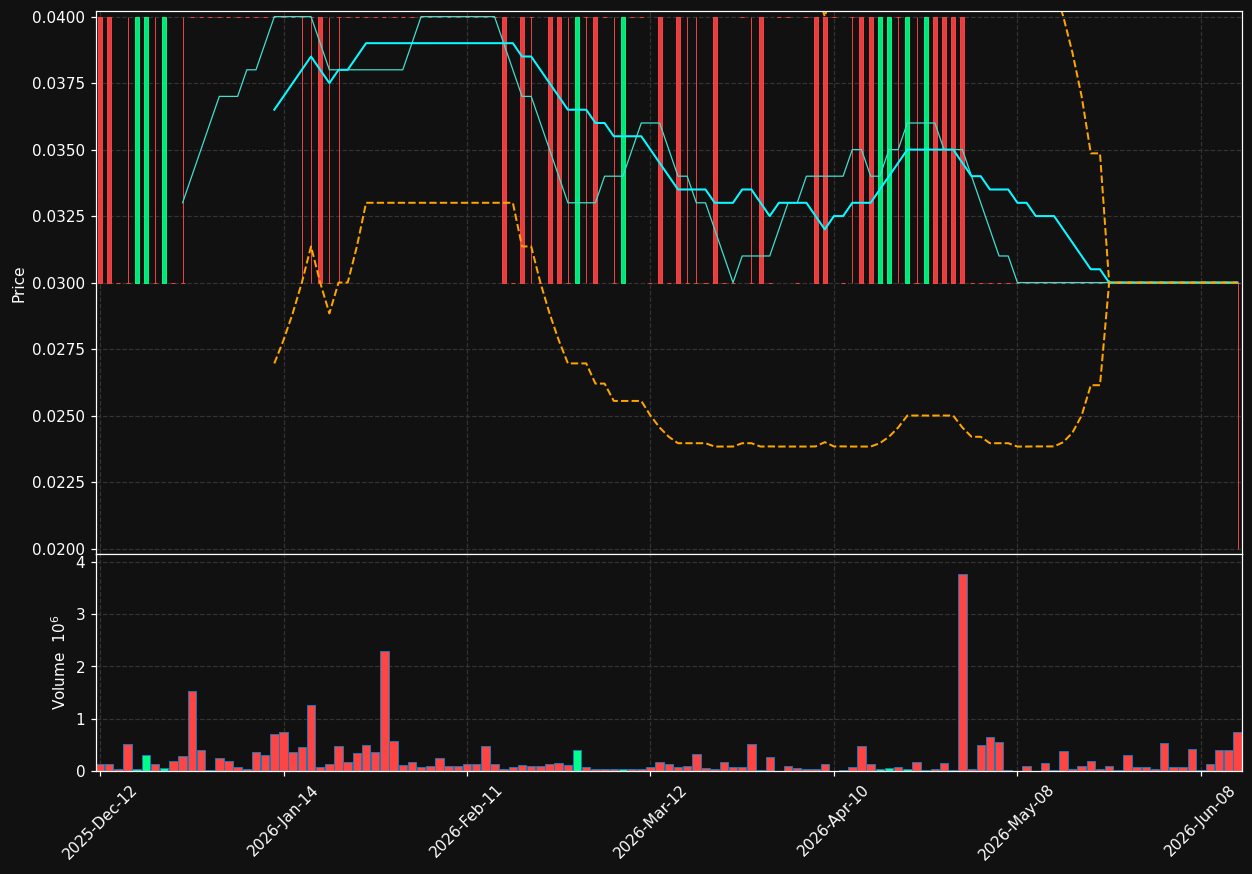The height and width of the screenshot is (874, 1252).
Task: Click the 2026-Jun-08 date label
Action: point(1200,822)
